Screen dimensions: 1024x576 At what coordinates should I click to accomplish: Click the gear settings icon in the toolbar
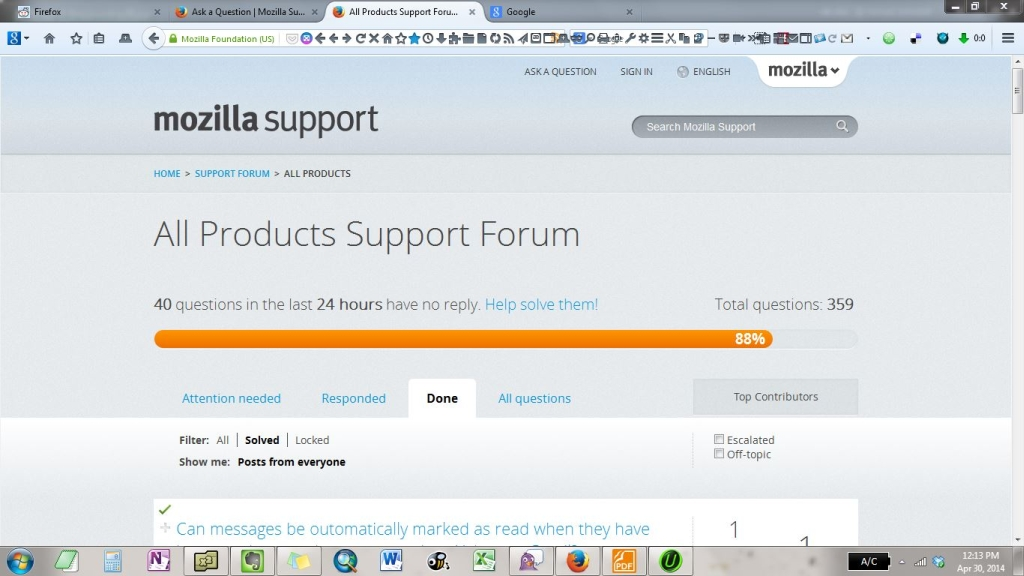644,39
